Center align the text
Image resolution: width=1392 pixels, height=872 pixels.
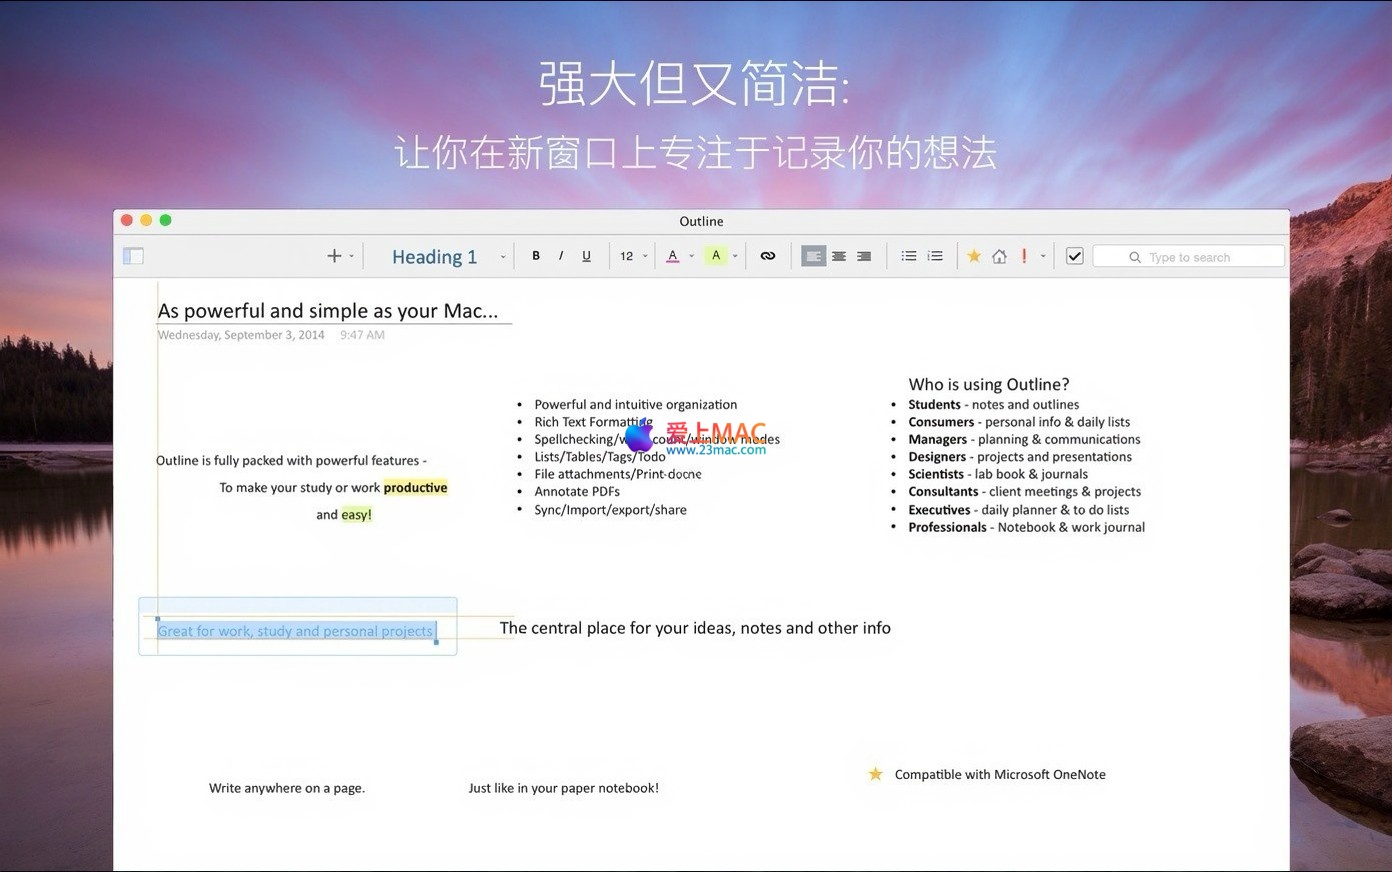[x=839, y=256]
